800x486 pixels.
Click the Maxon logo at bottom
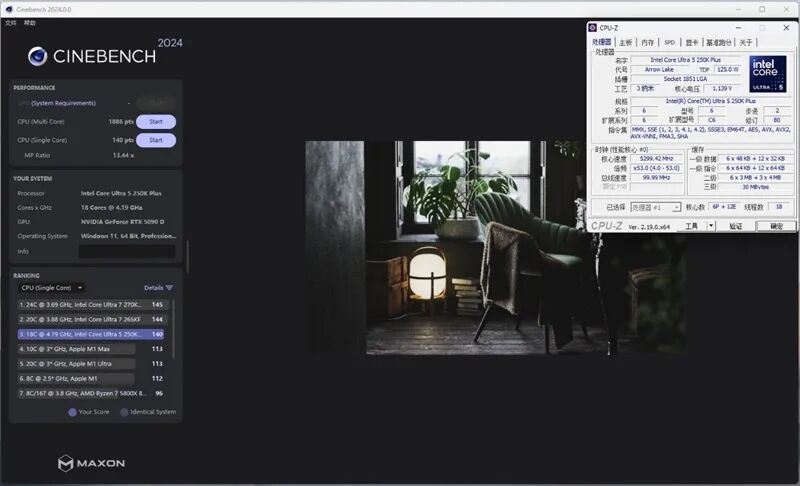(91, 463)
